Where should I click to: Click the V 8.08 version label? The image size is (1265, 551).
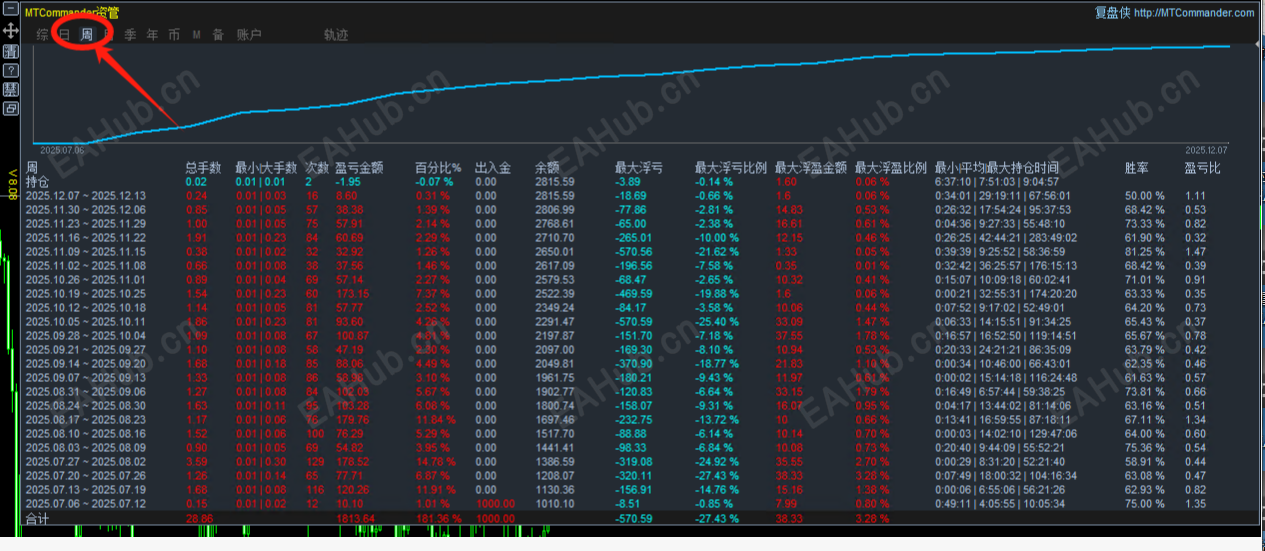[x=11, y=184]
